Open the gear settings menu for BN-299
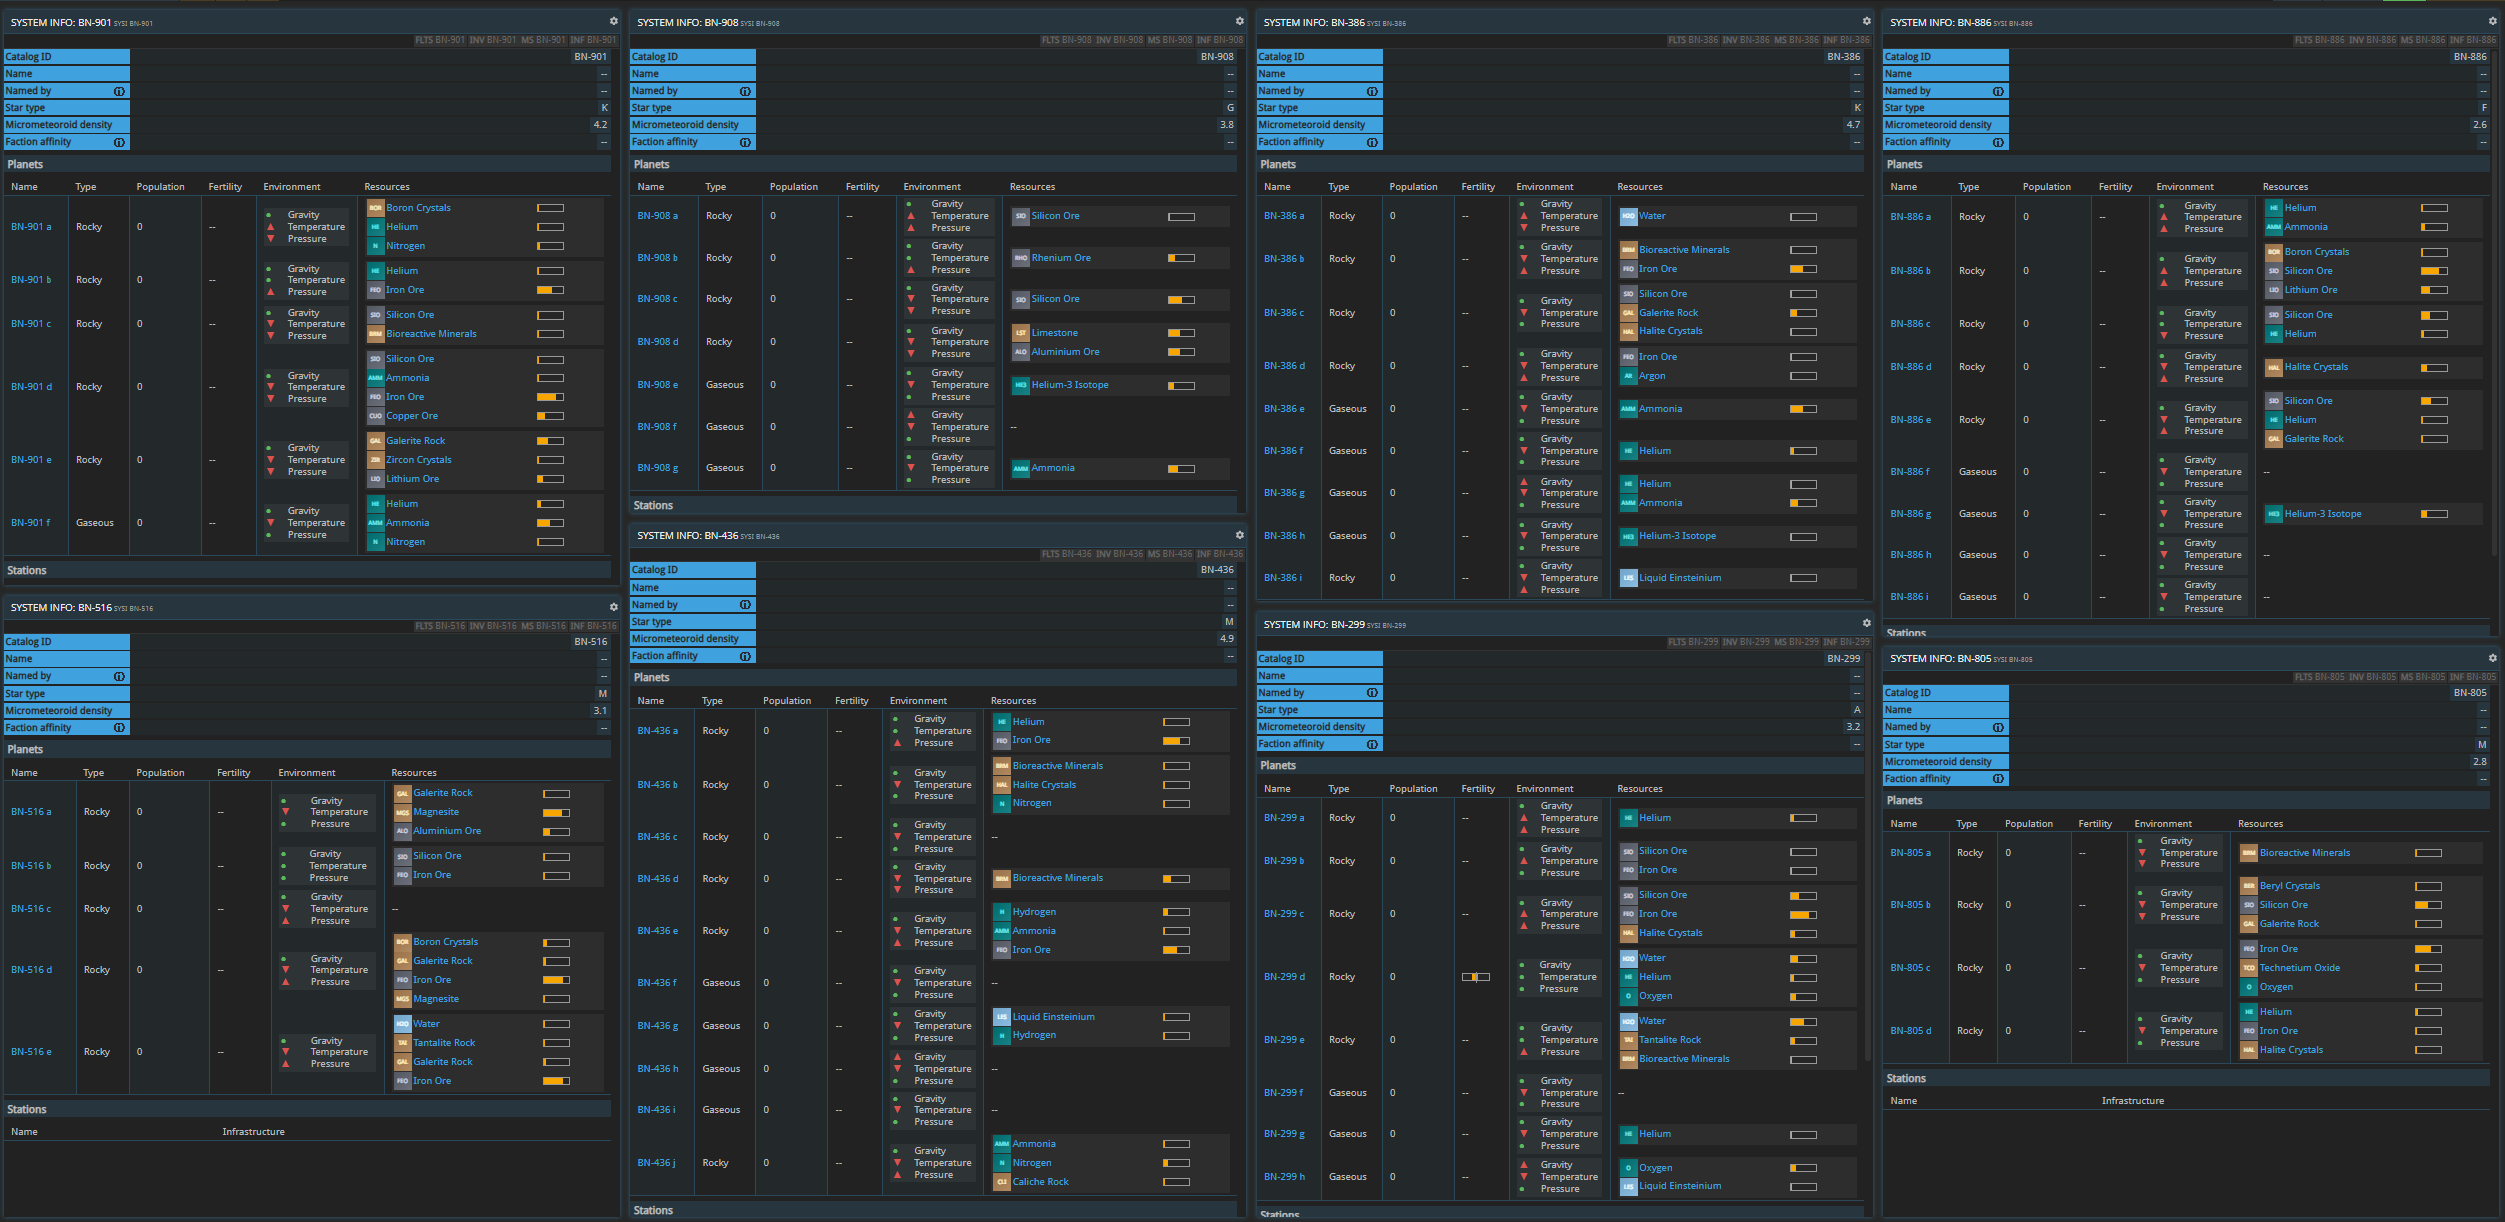This screenshot has height=1222, width=2505. coord(1866,623)
